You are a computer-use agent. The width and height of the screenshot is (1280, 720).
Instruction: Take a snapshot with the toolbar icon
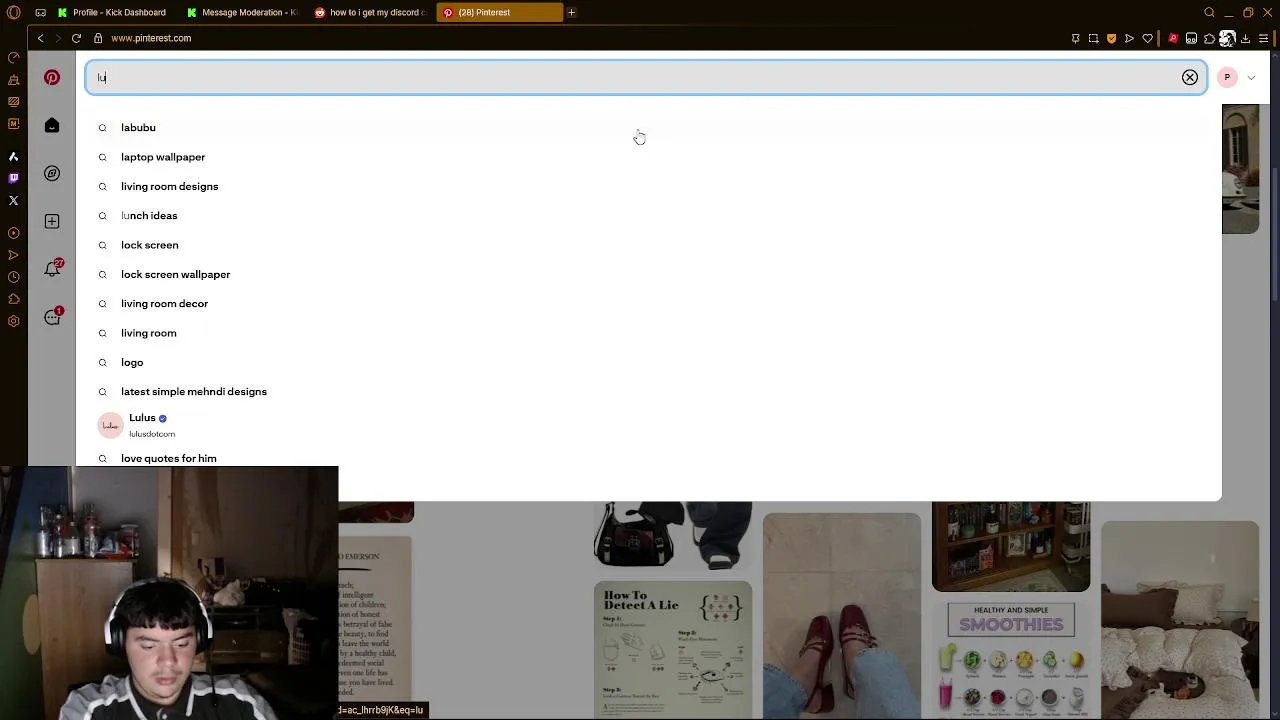[x=1093, y=38]
